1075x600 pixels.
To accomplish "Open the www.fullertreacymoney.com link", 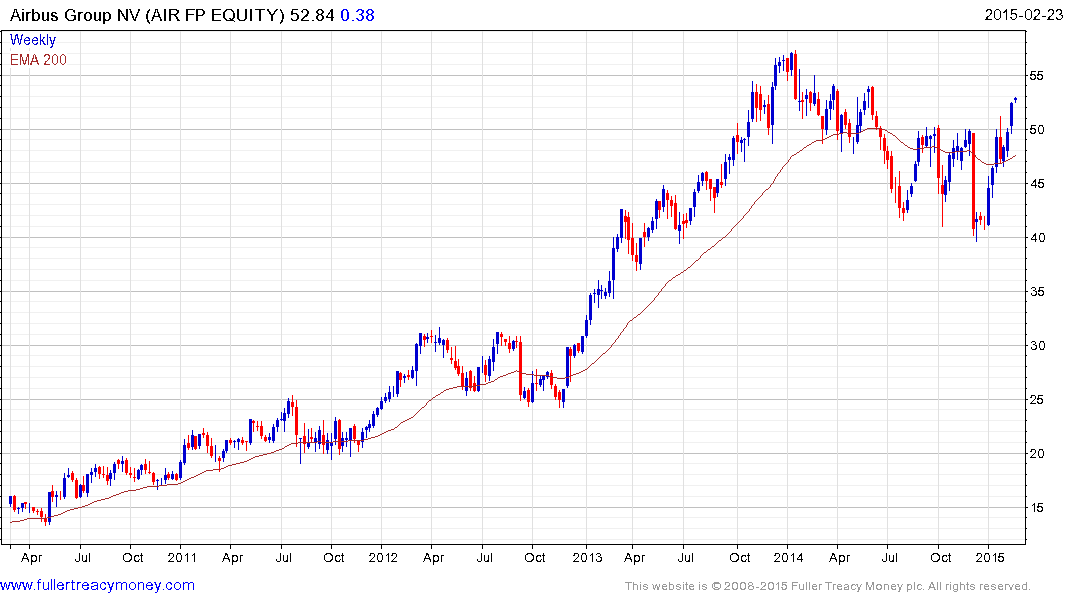I will click(97, 585).
